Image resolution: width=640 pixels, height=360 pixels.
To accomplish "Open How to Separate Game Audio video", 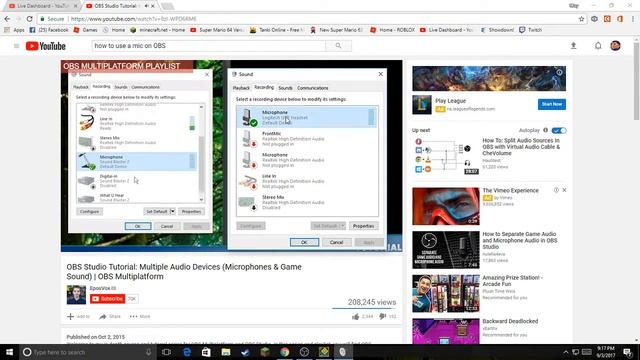I will point(520,240).
